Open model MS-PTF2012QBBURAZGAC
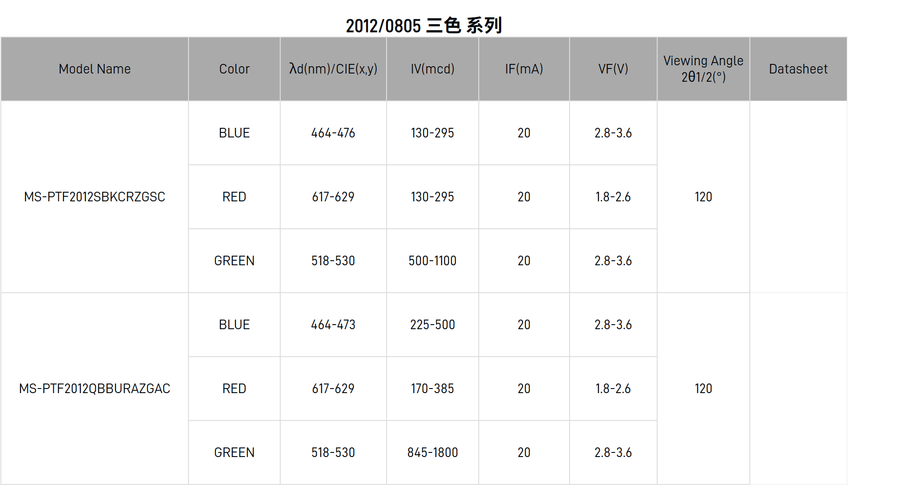 (x=94, y=389)
